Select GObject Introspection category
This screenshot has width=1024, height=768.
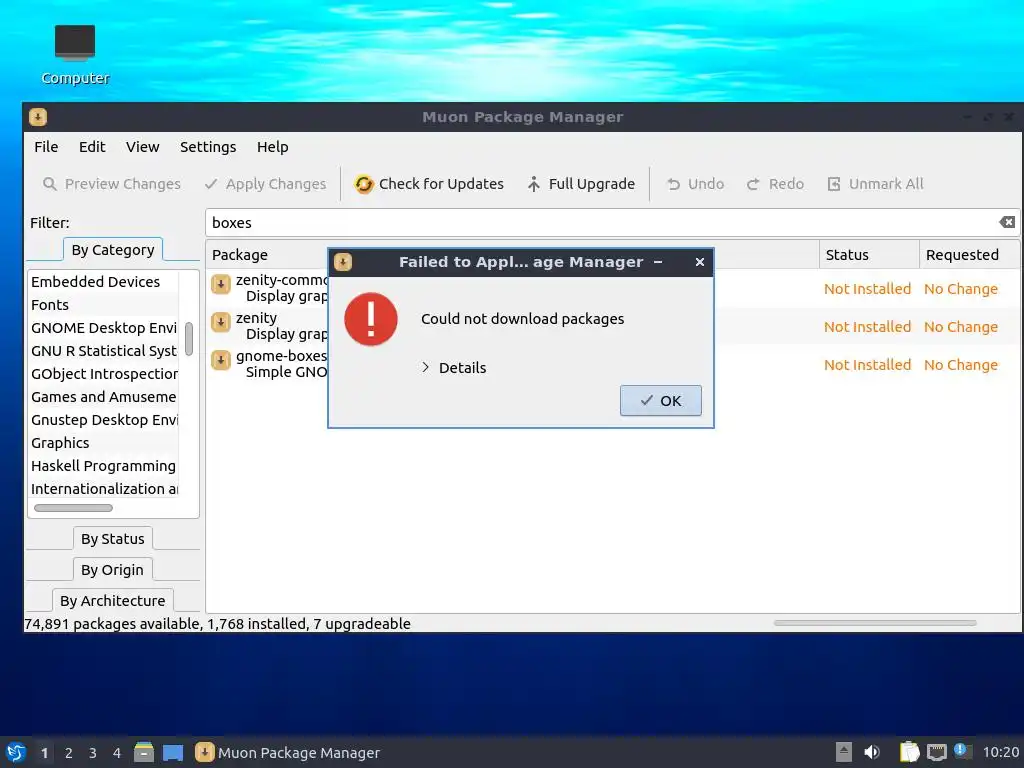point(103,374)
